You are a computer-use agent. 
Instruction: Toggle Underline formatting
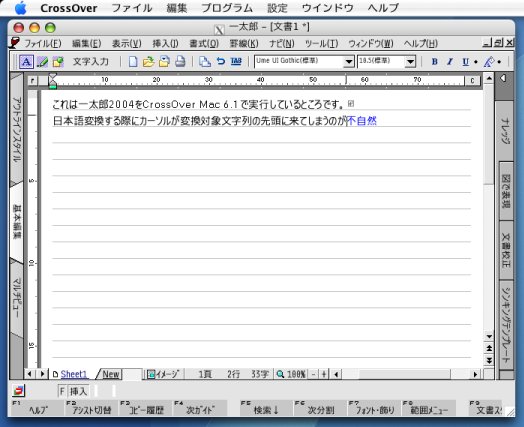tap(465, 62)
